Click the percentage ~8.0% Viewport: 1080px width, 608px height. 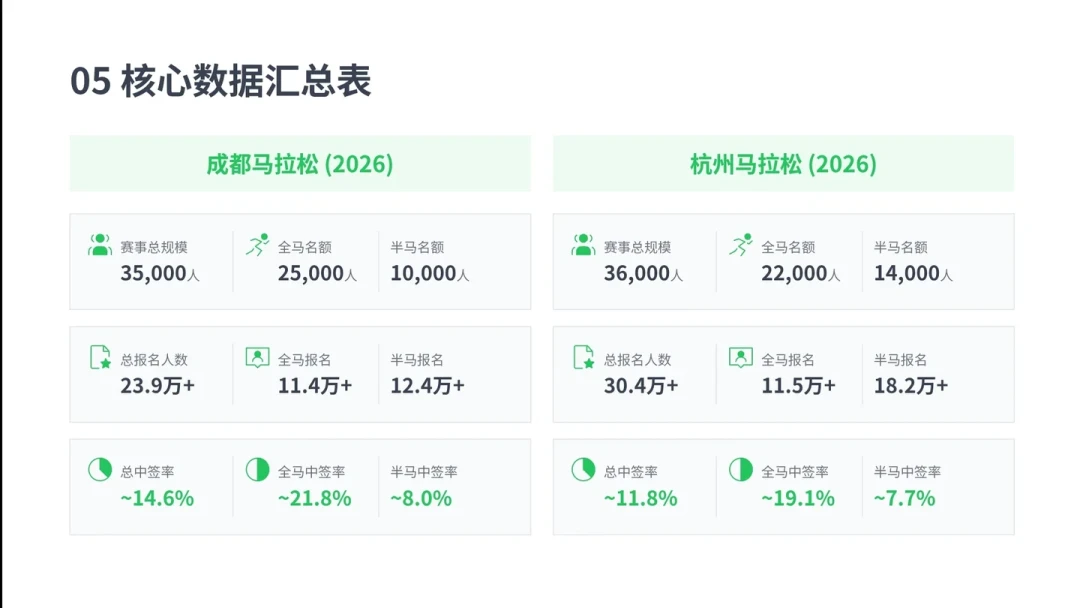422,498
